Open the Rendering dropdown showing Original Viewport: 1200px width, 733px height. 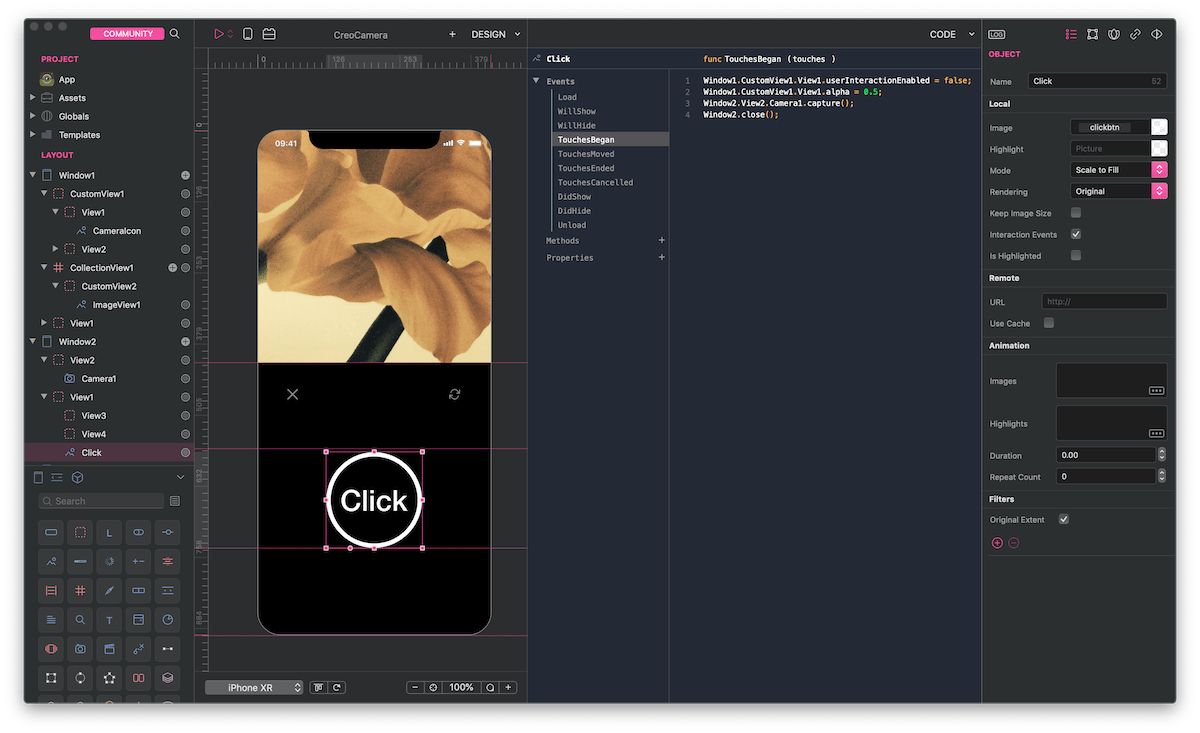point(1119,191)
